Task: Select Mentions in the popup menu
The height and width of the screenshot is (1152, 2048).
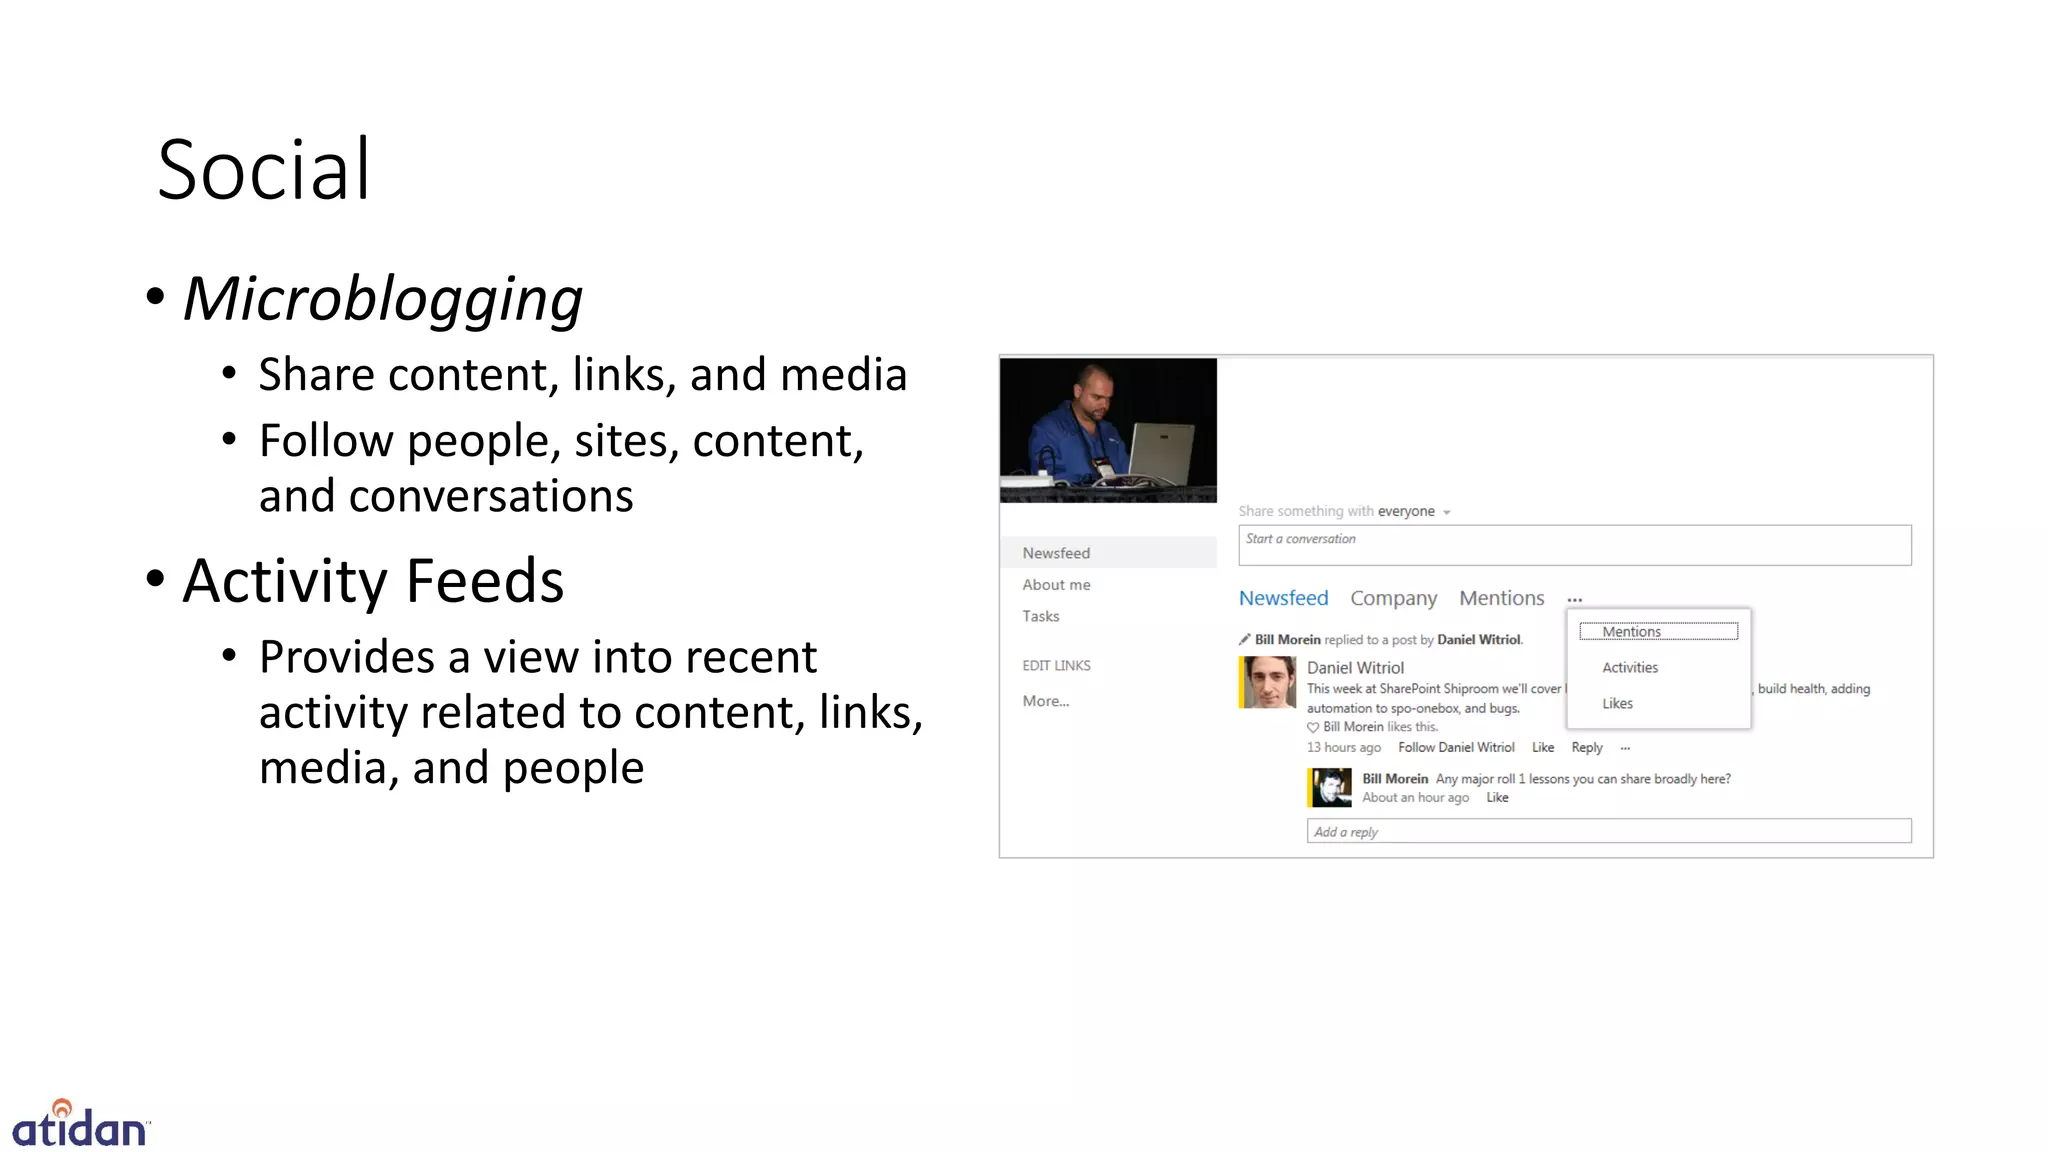Action: click(x=1658, y=631)
